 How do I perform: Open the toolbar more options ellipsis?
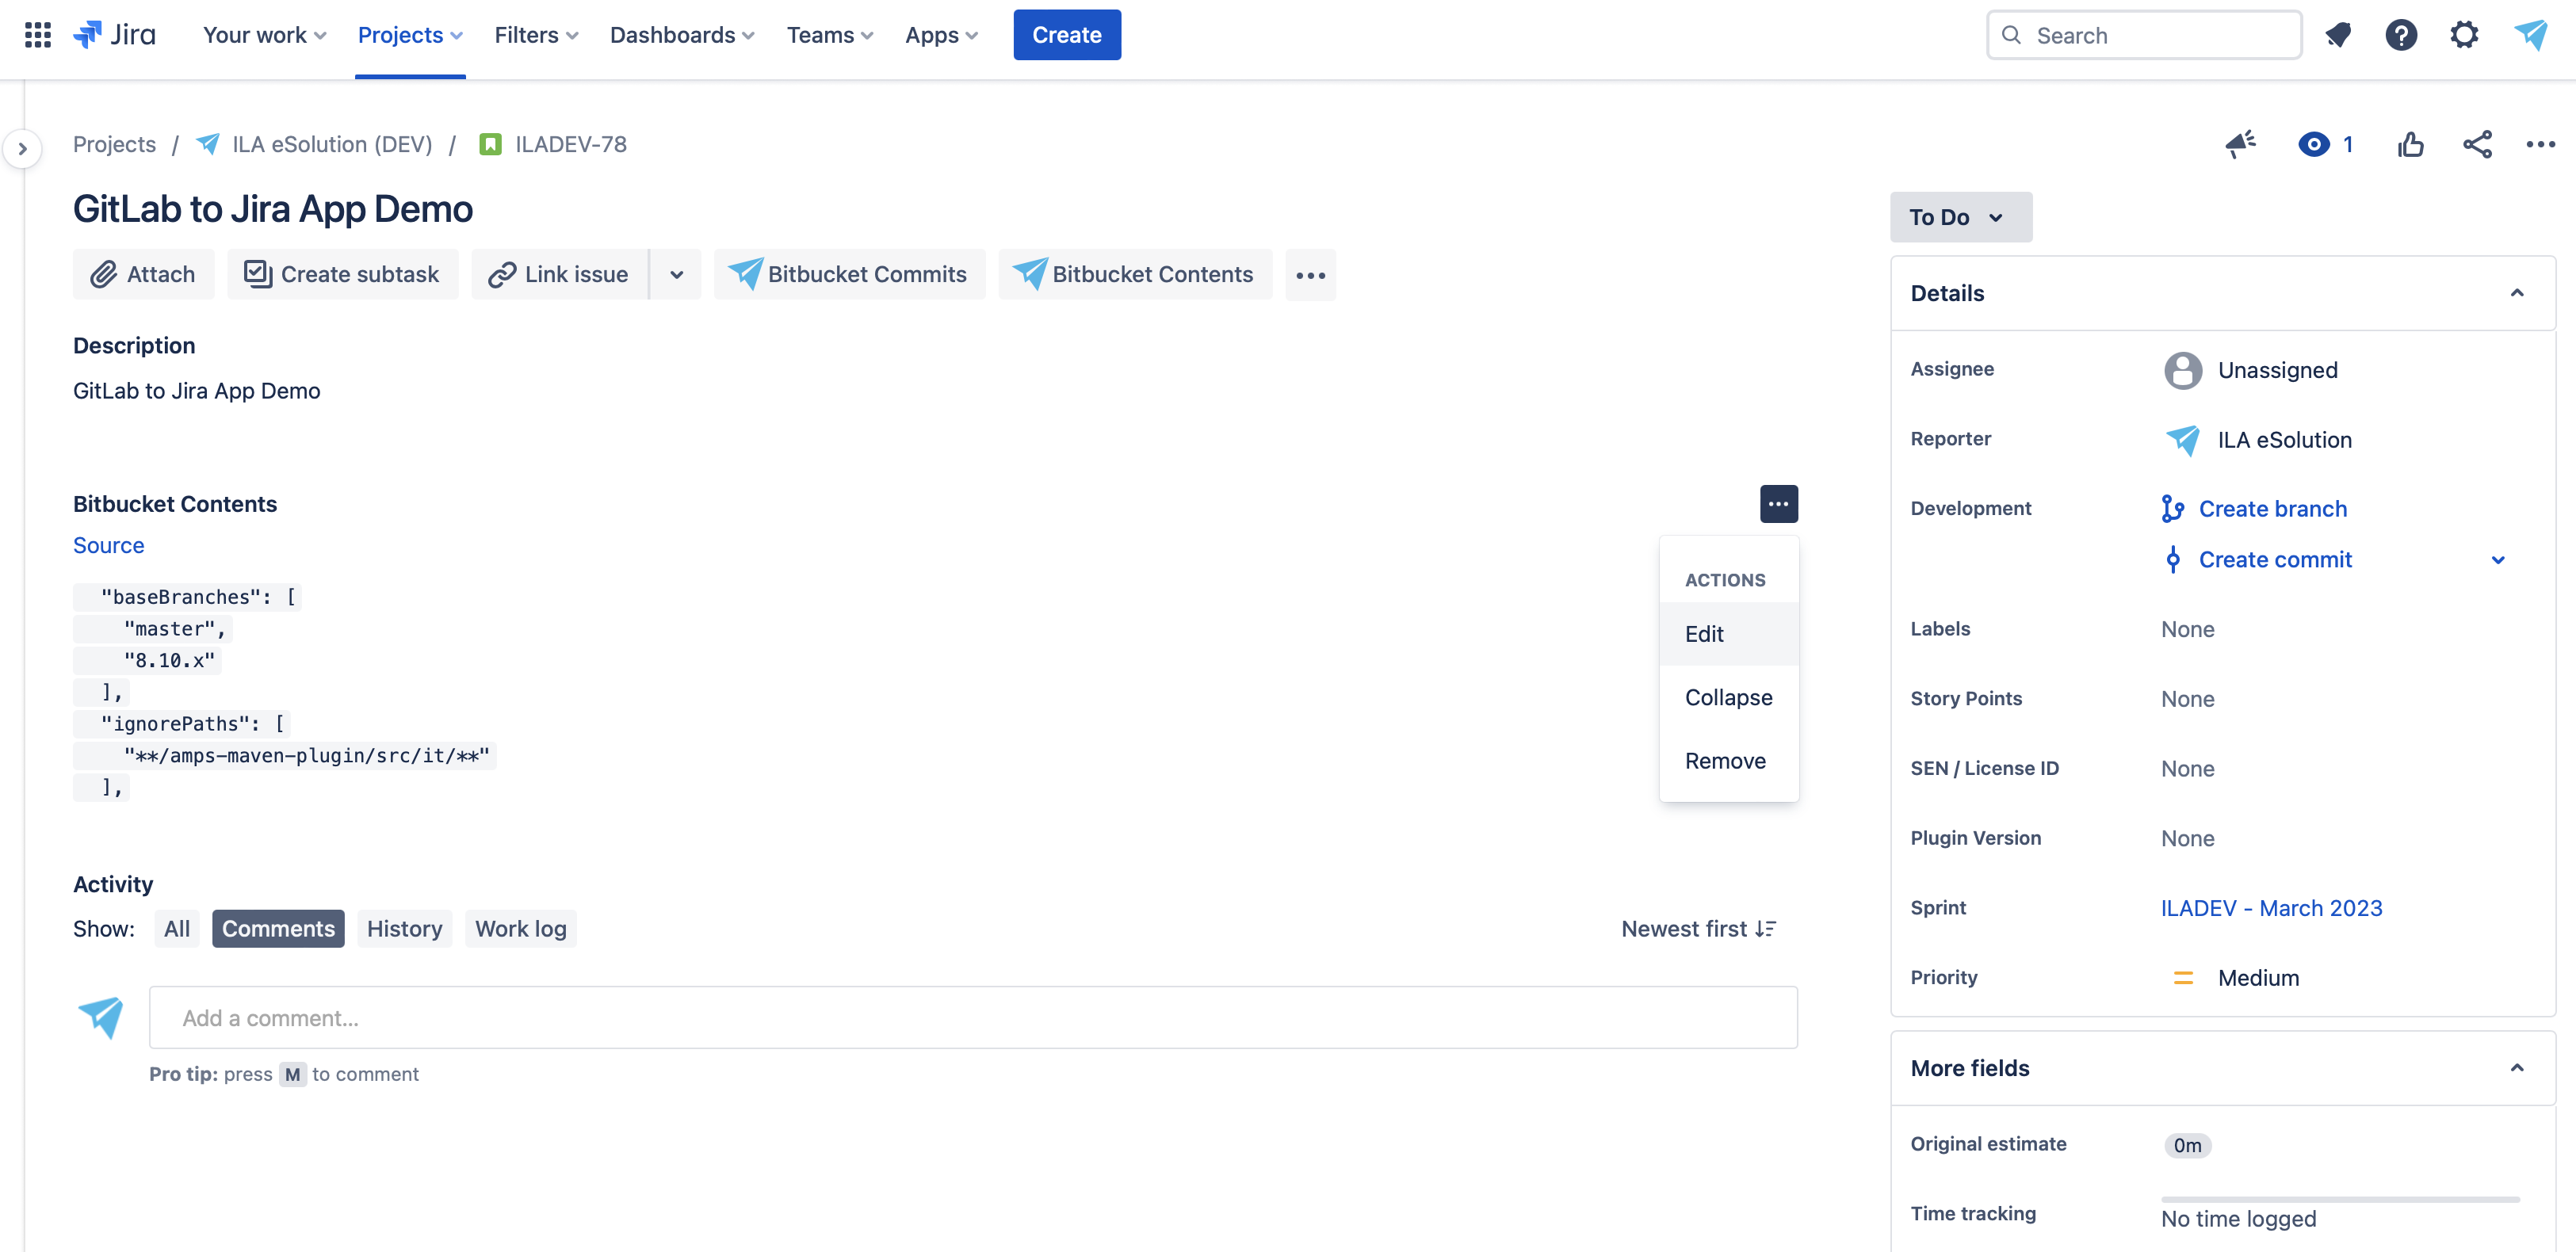coord(1310,274)
